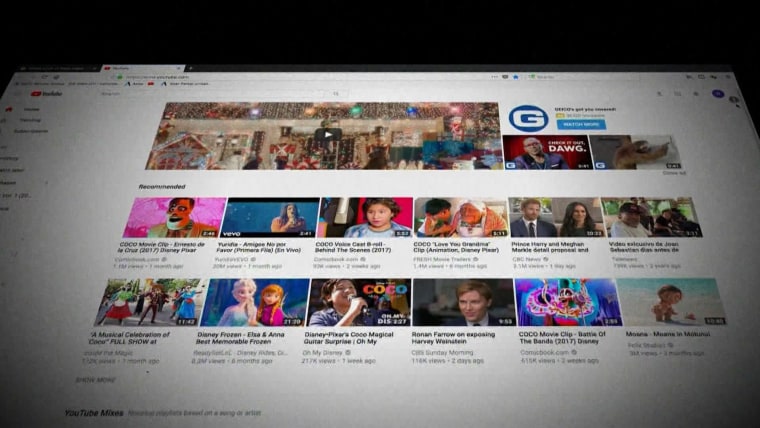Click the browser address bar URL
Image resolution: width=760 pixels, height=428 pixels.
coord(158,77)
